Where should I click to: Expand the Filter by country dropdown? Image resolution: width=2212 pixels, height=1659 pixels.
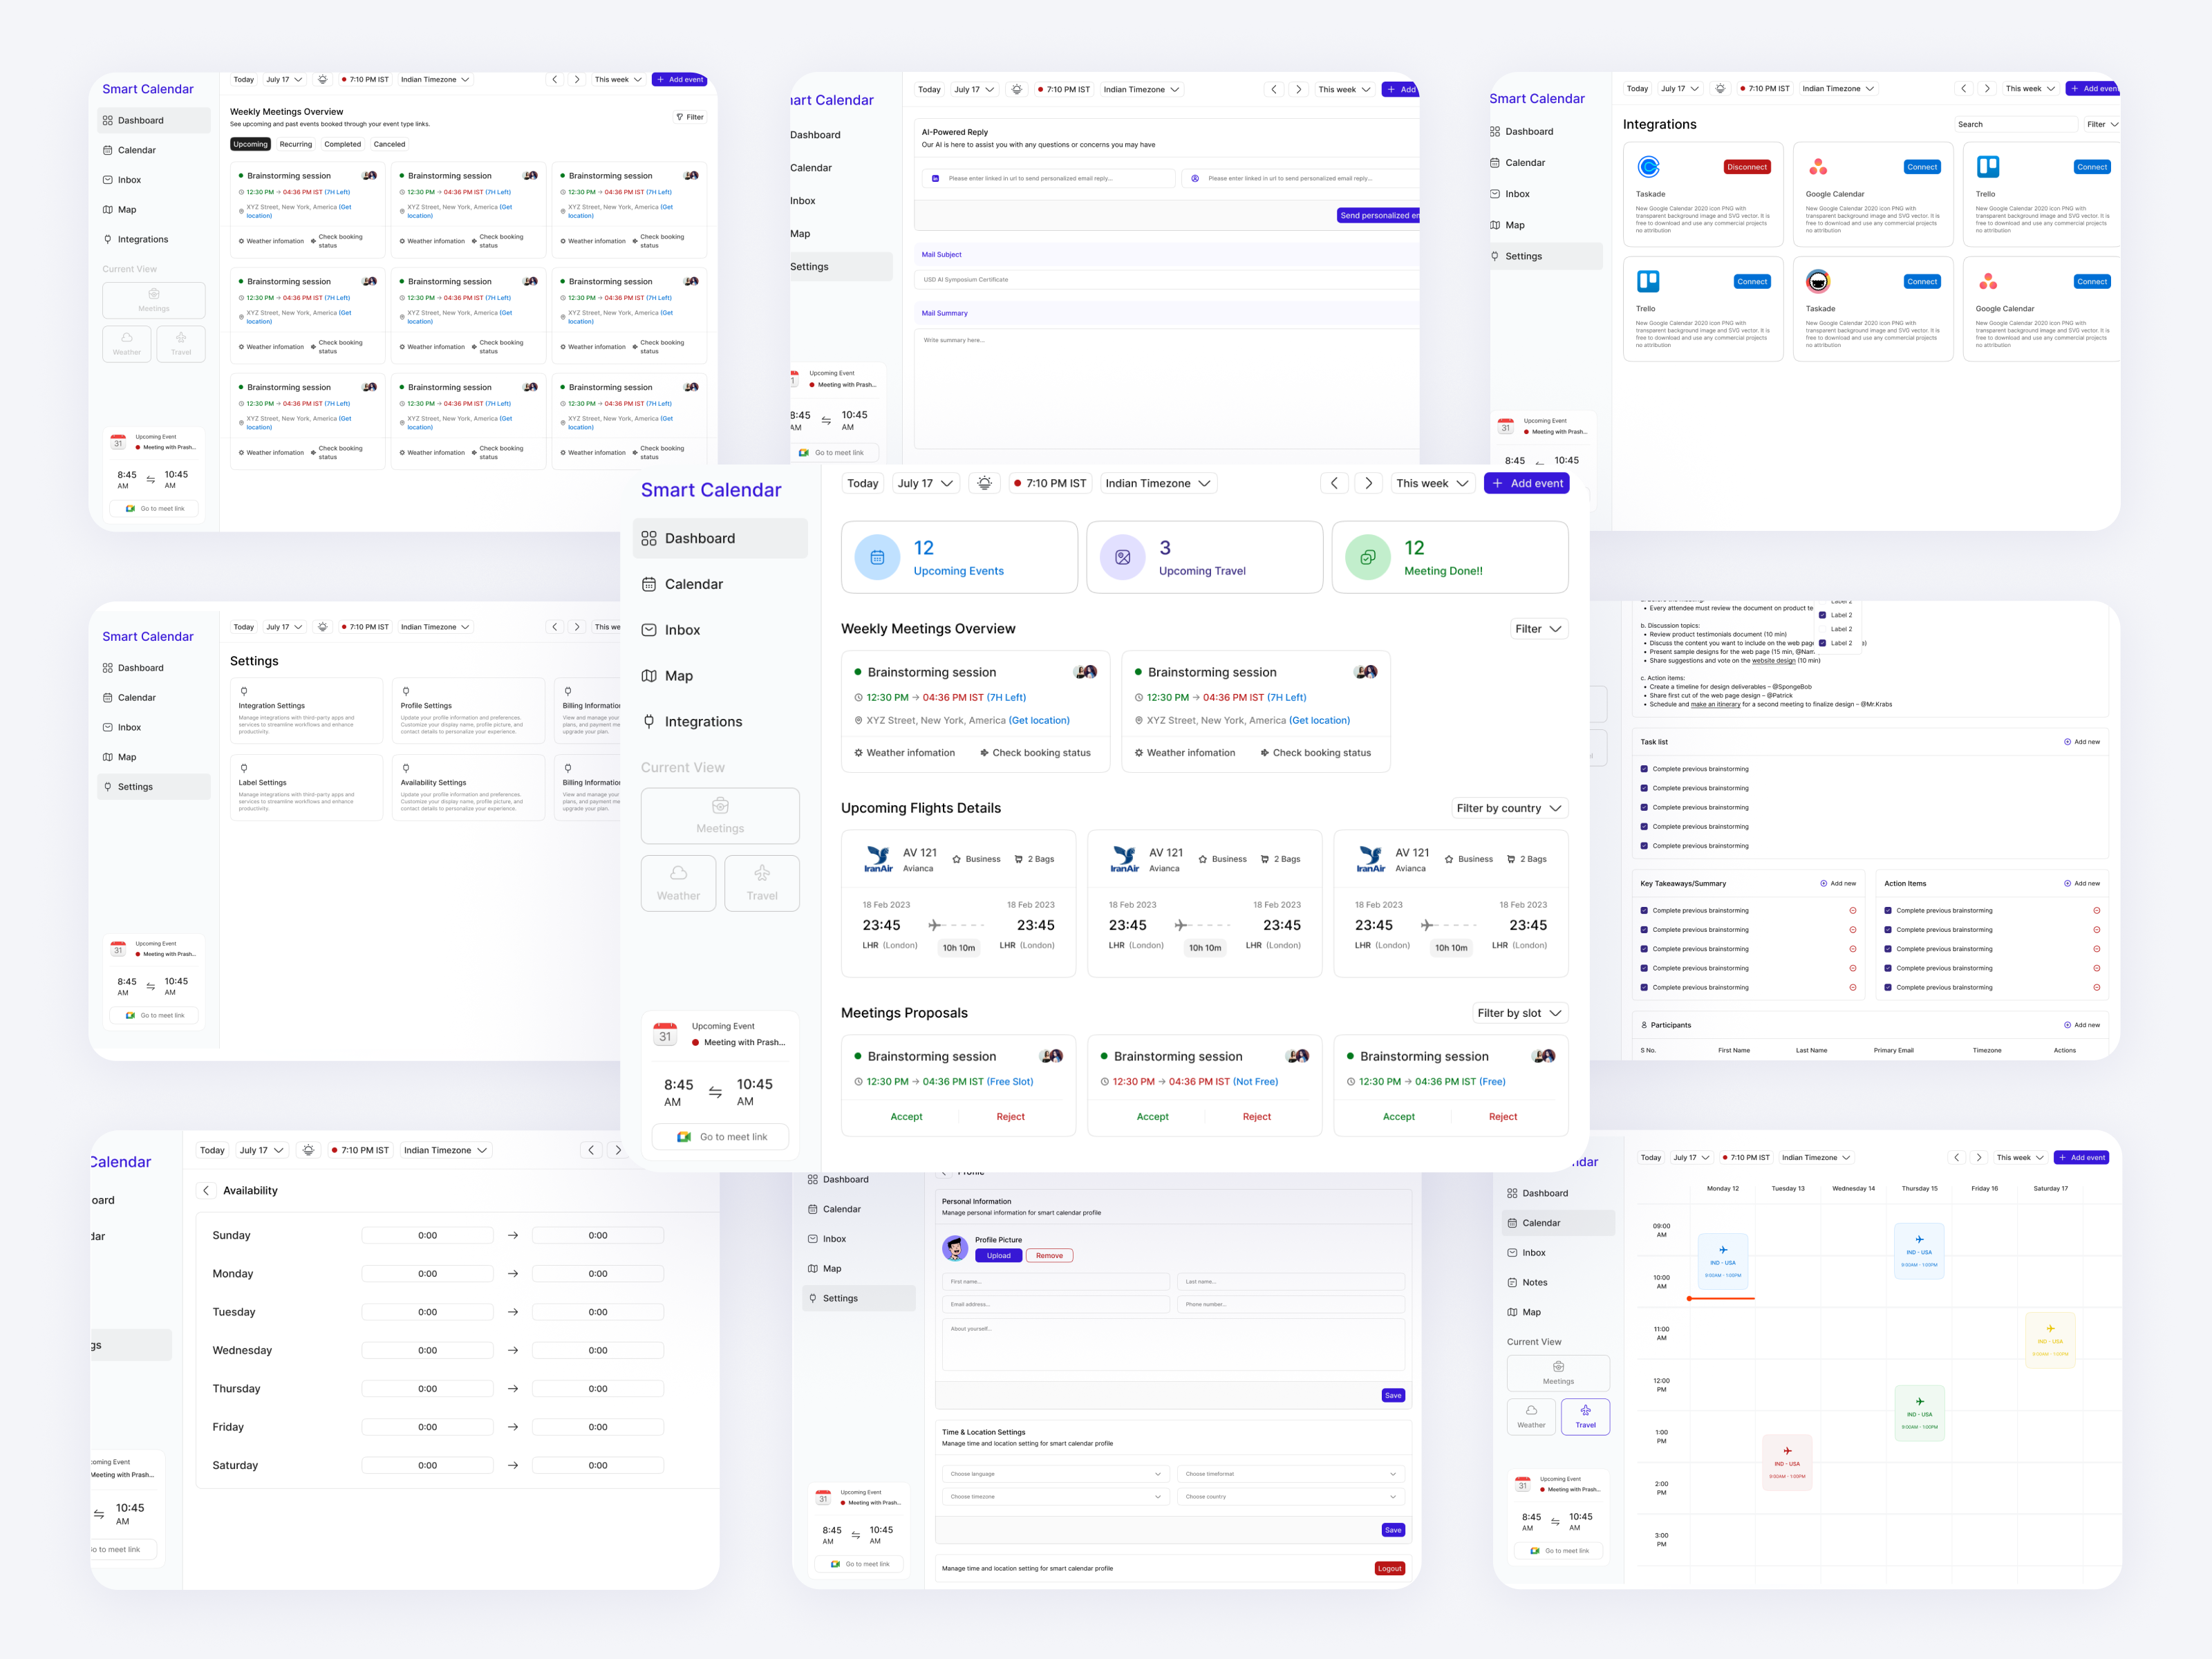[1509, 808]
